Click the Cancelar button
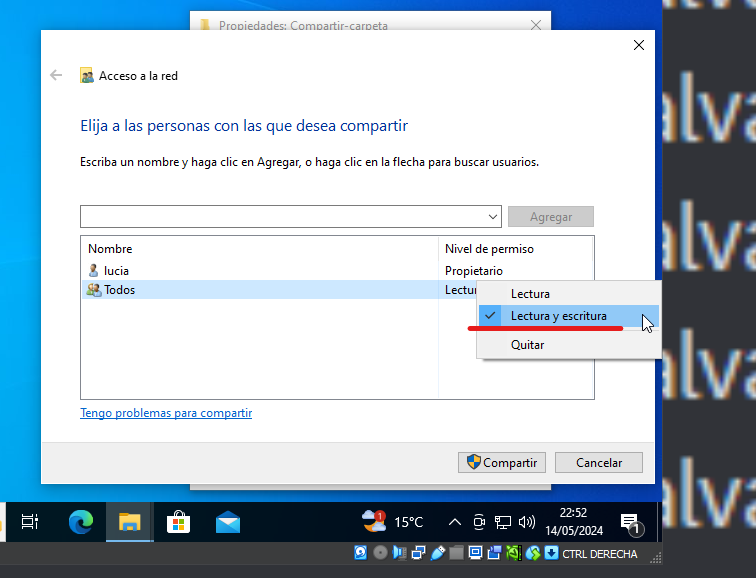 point(599,462)
